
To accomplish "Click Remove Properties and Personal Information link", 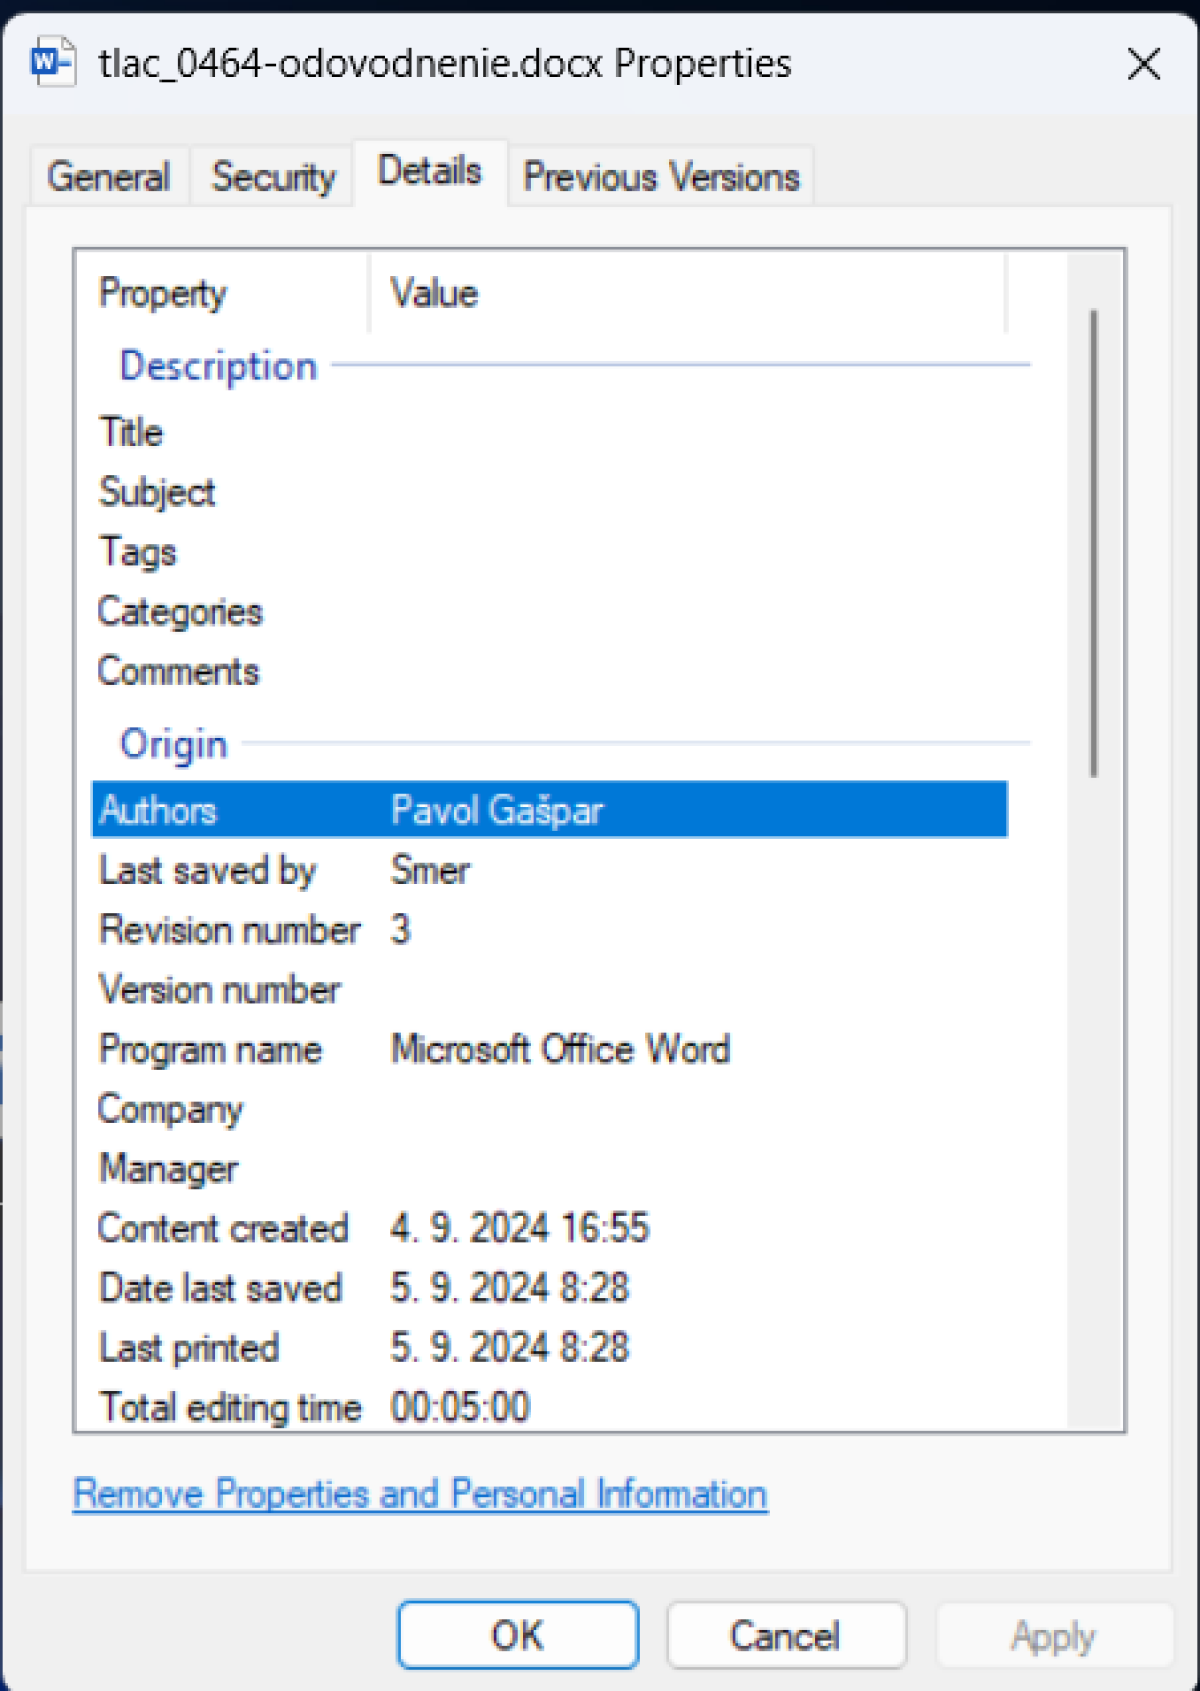I will point(420,1494).
